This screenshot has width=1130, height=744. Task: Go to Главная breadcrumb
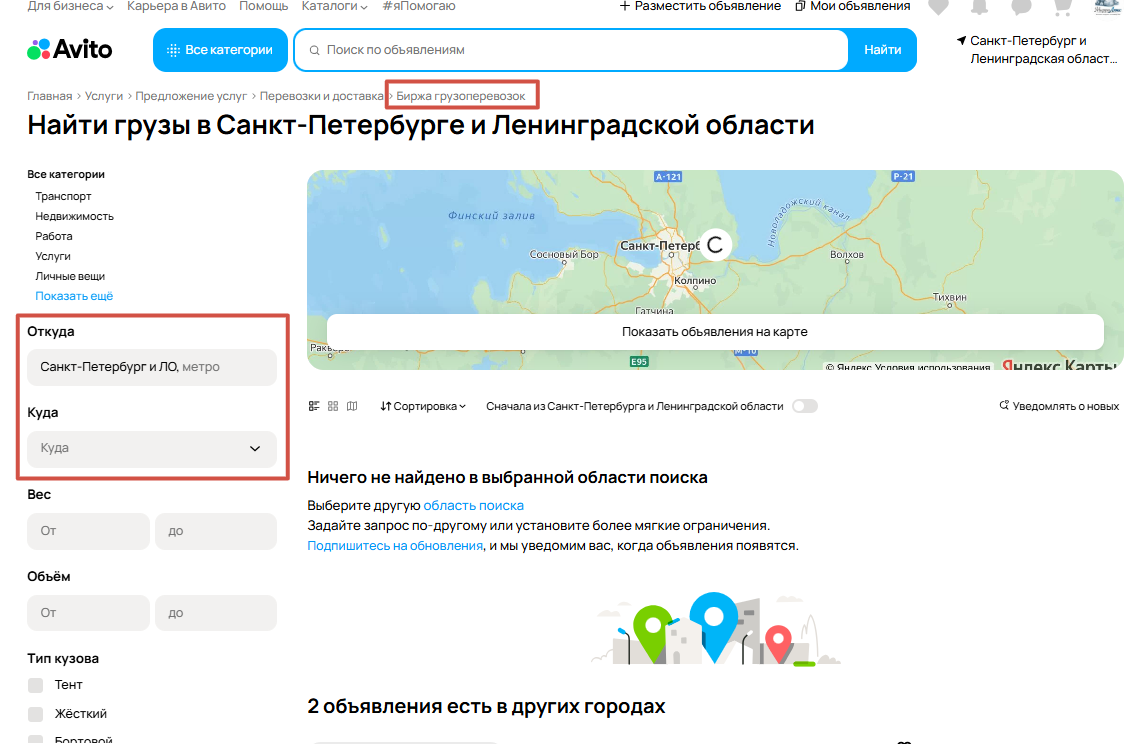[x=50, y=96]
